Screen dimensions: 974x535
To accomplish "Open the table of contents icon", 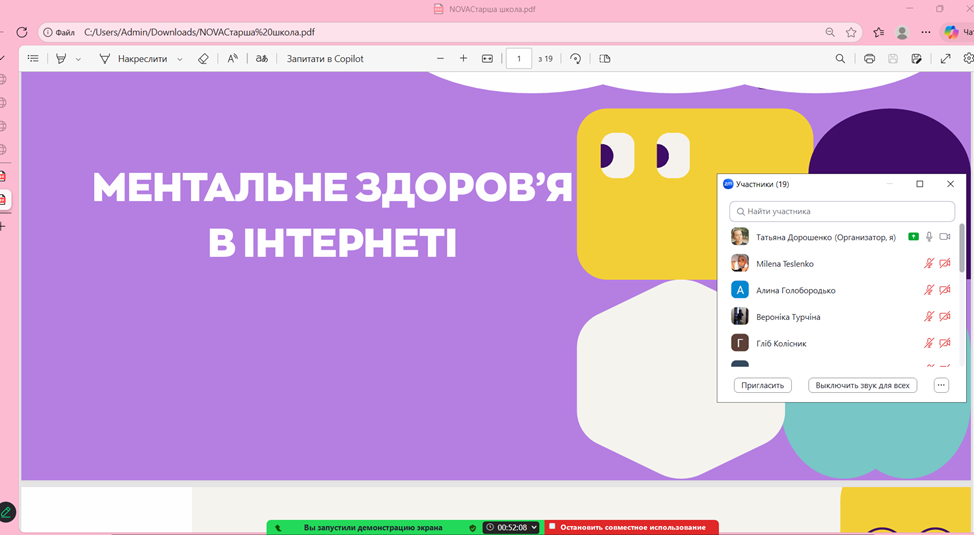I will [33, 59].
